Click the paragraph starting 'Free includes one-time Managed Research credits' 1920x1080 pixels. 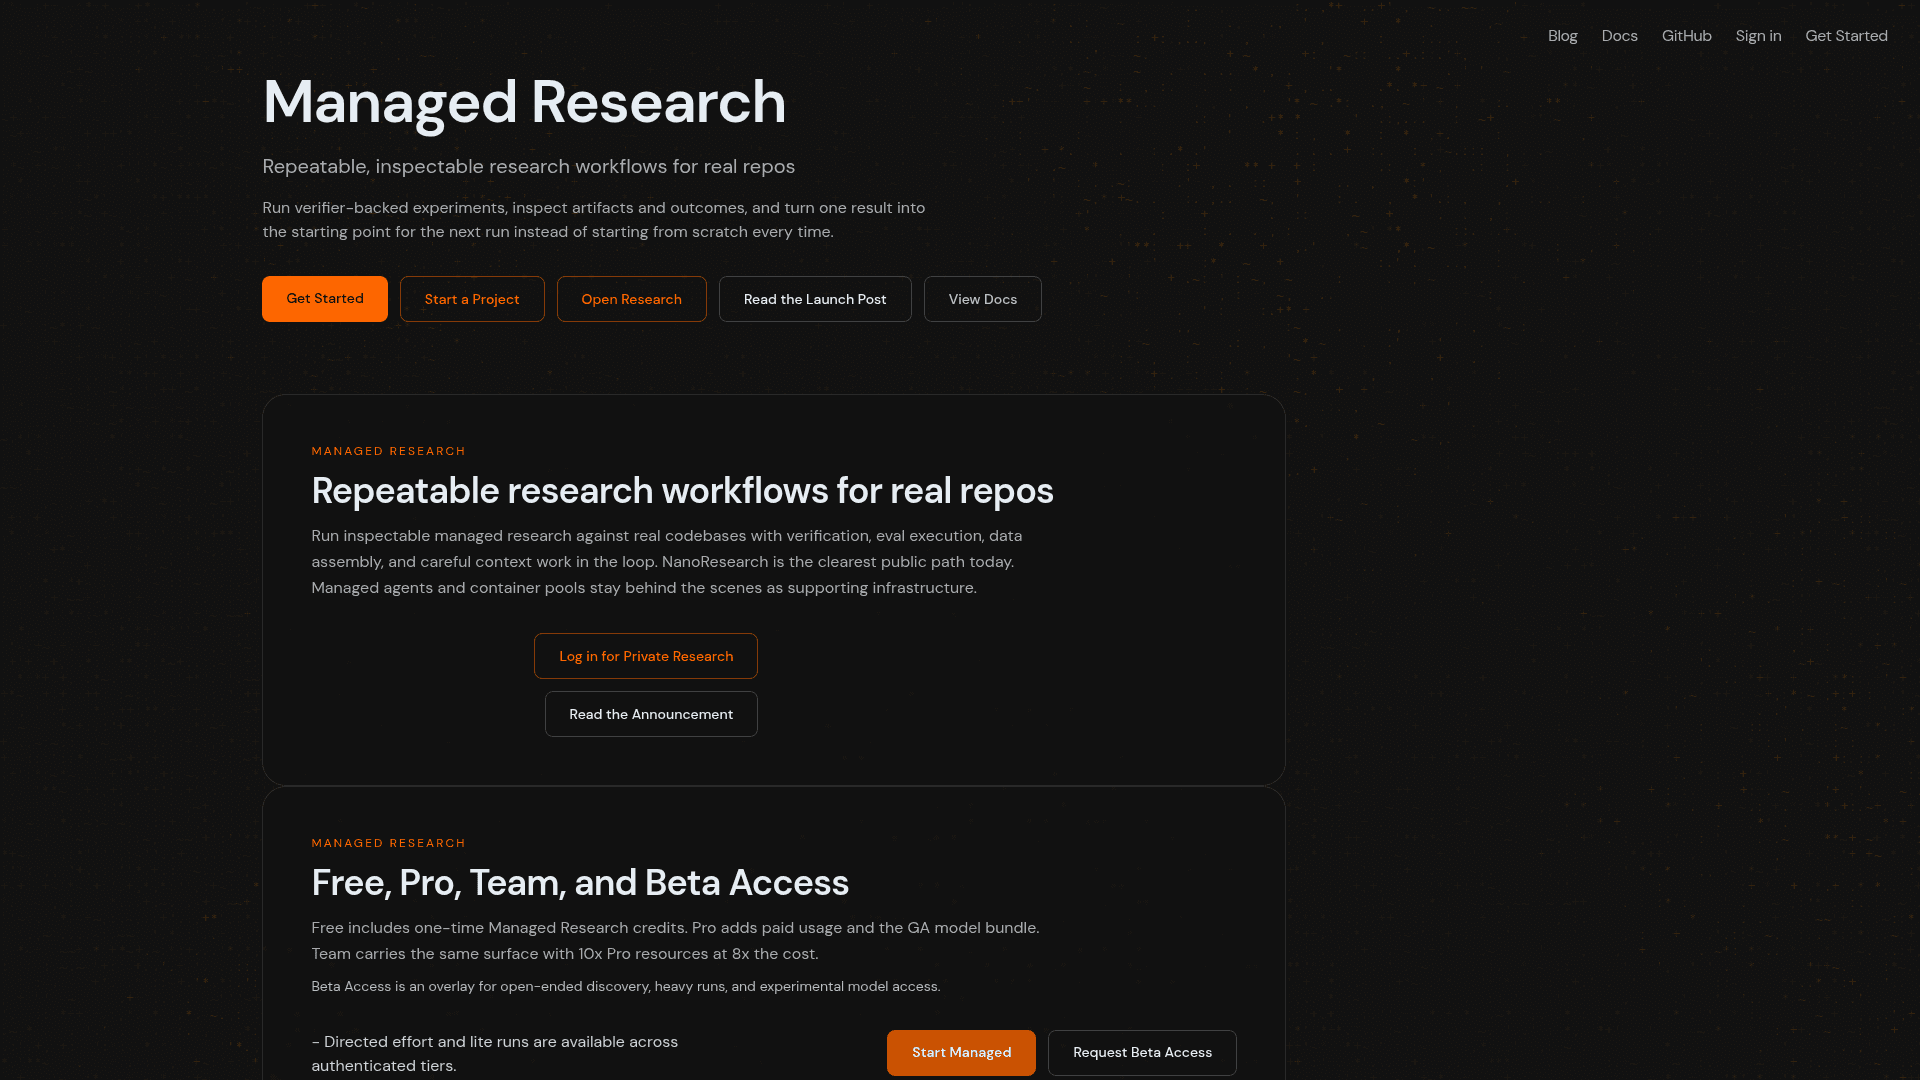tap(675, 941)
